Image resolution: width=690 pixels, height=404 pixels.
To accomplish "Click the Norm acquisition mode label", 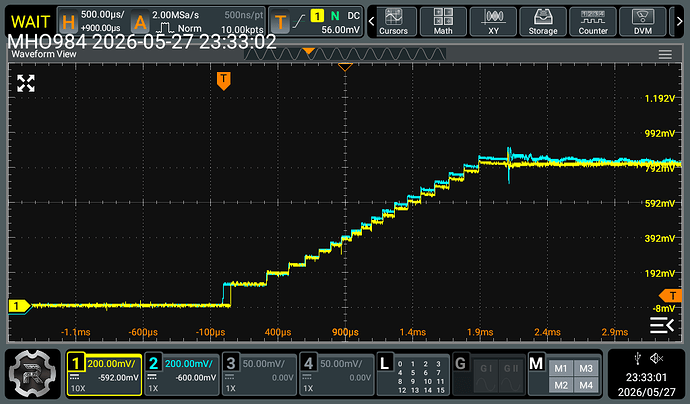I will tap(190, 29).
